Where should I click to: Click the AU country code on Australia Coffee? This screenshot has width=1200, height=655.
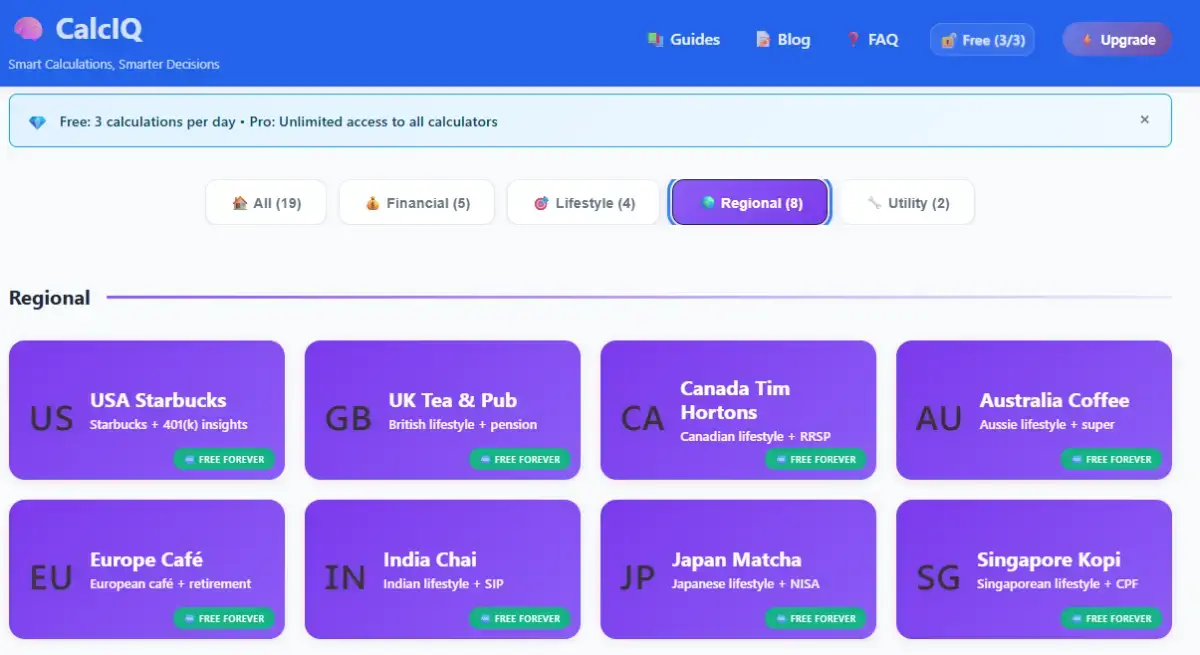[x=938, y=417]
